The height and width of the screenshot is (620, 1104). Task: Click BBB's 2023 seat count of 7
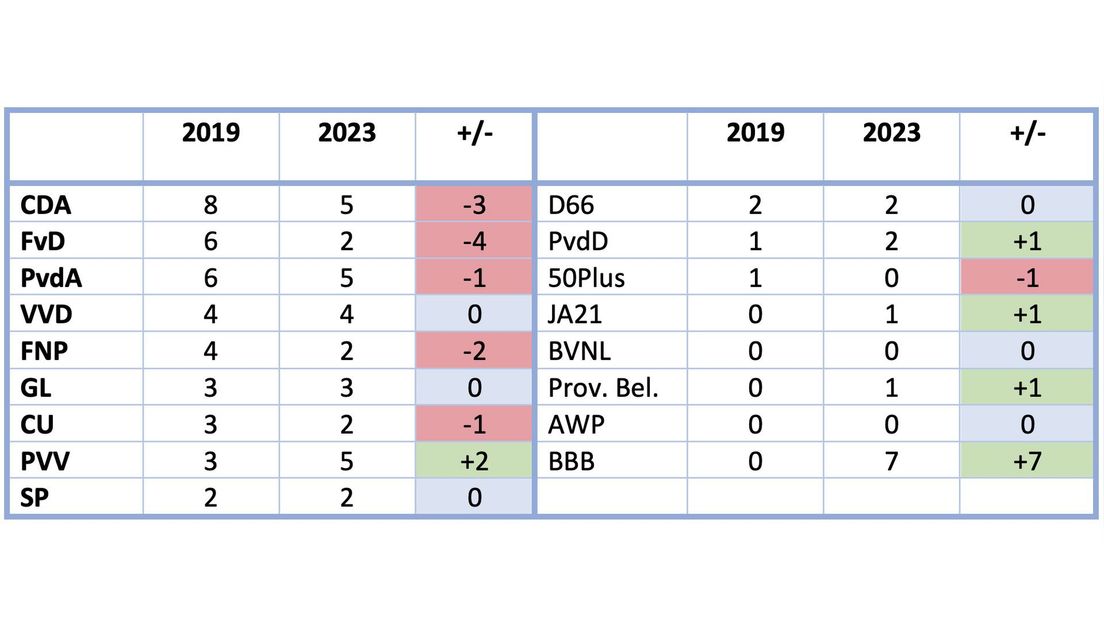tap(891, 459)
